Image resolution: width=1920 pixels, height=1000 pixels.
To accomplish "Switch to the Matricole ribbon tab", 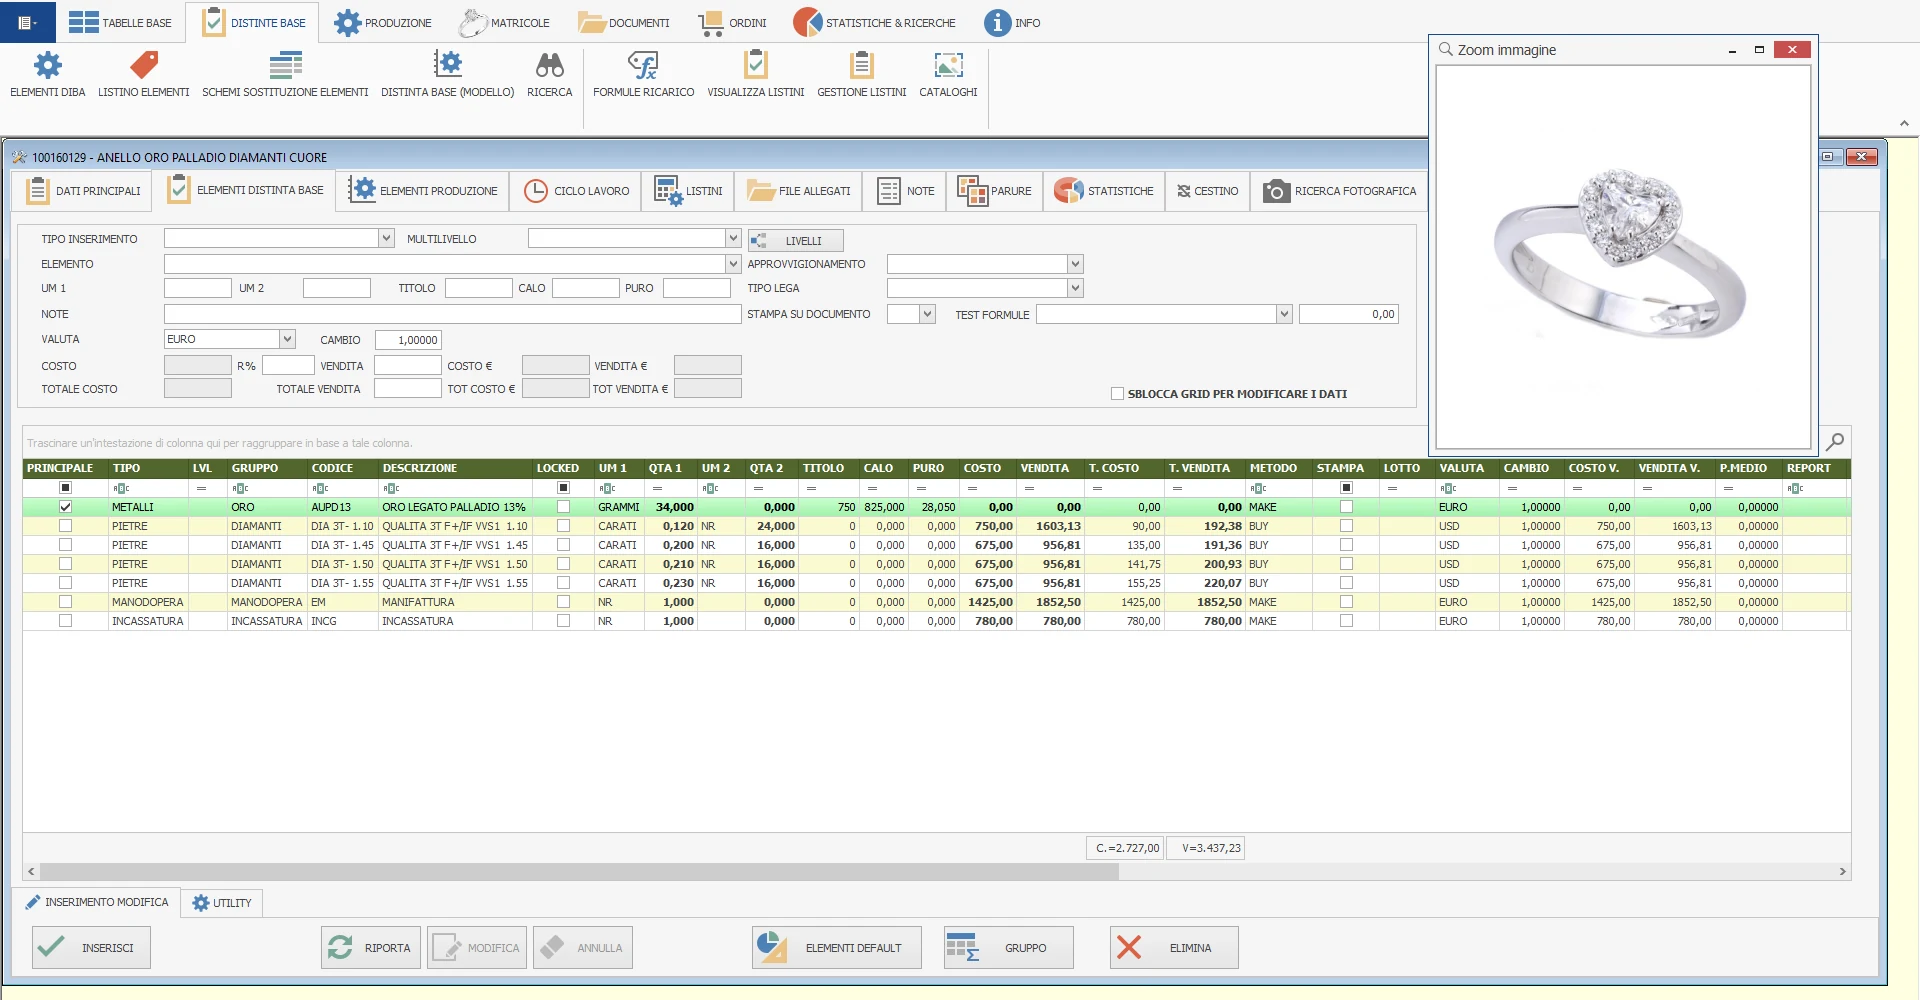I will (x=505, y=23).
